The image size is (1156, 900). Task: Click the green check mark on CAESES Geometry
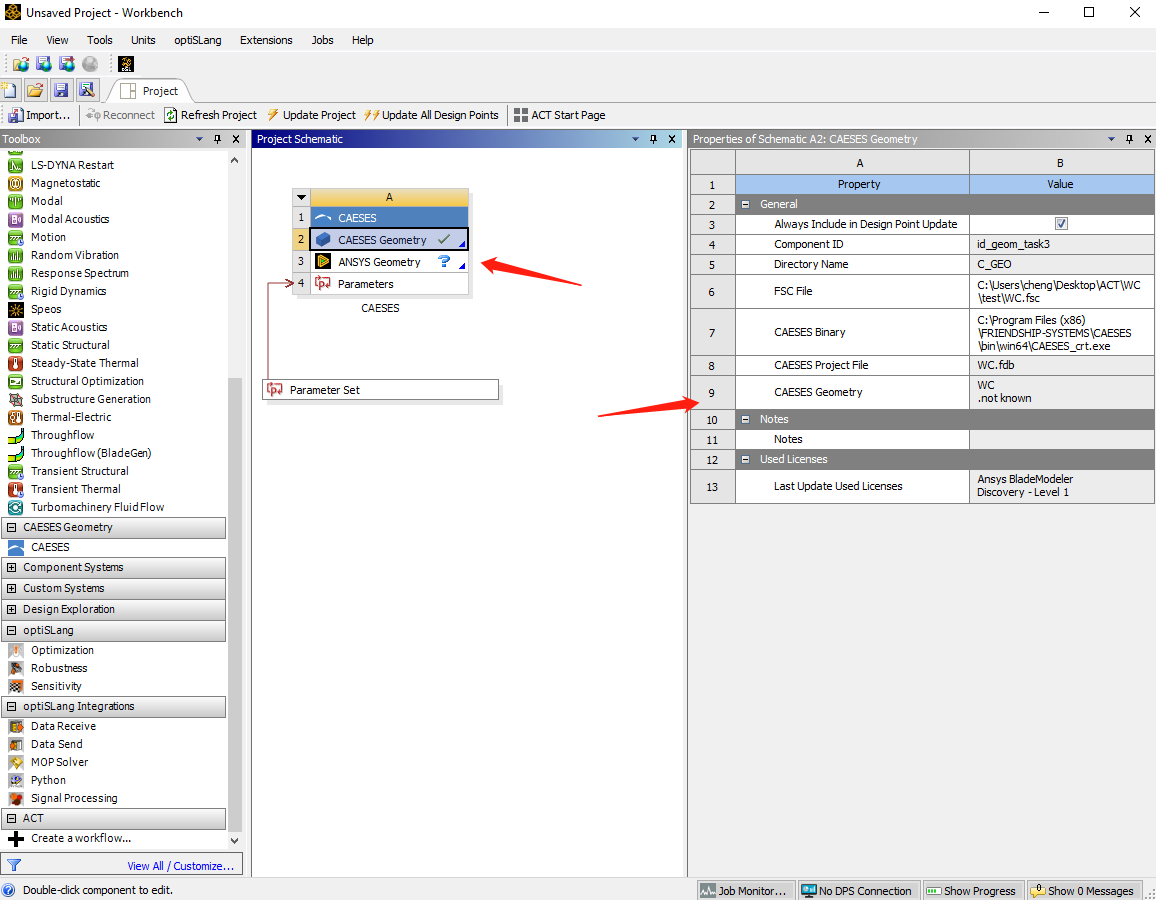click(x=443, y=240)
